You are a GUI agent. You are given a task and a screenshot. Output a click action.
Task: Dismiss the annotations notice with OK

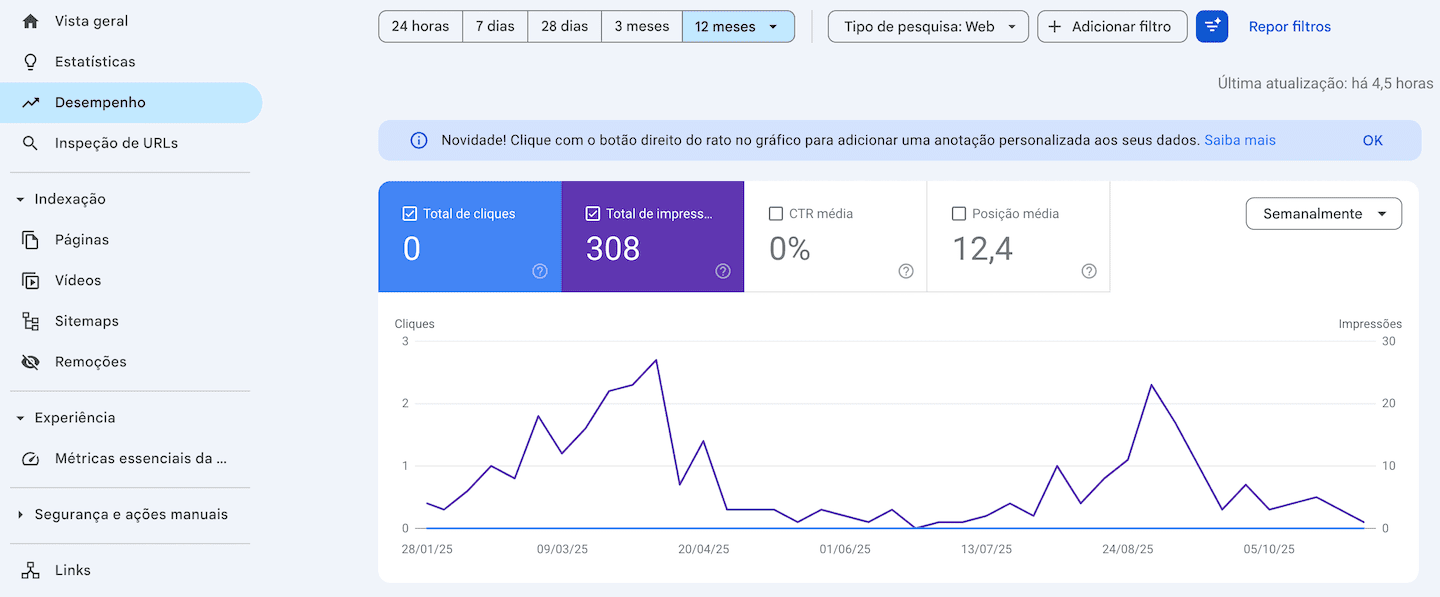tap(1372, 140)
